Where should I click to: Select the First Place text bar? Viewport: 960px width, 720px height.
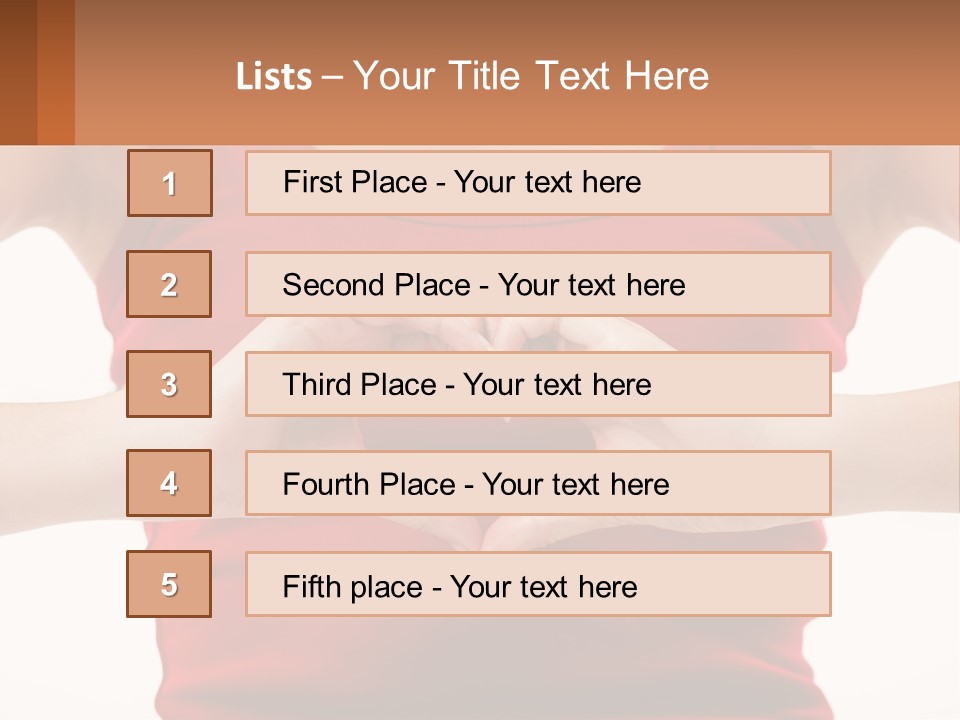538,183
